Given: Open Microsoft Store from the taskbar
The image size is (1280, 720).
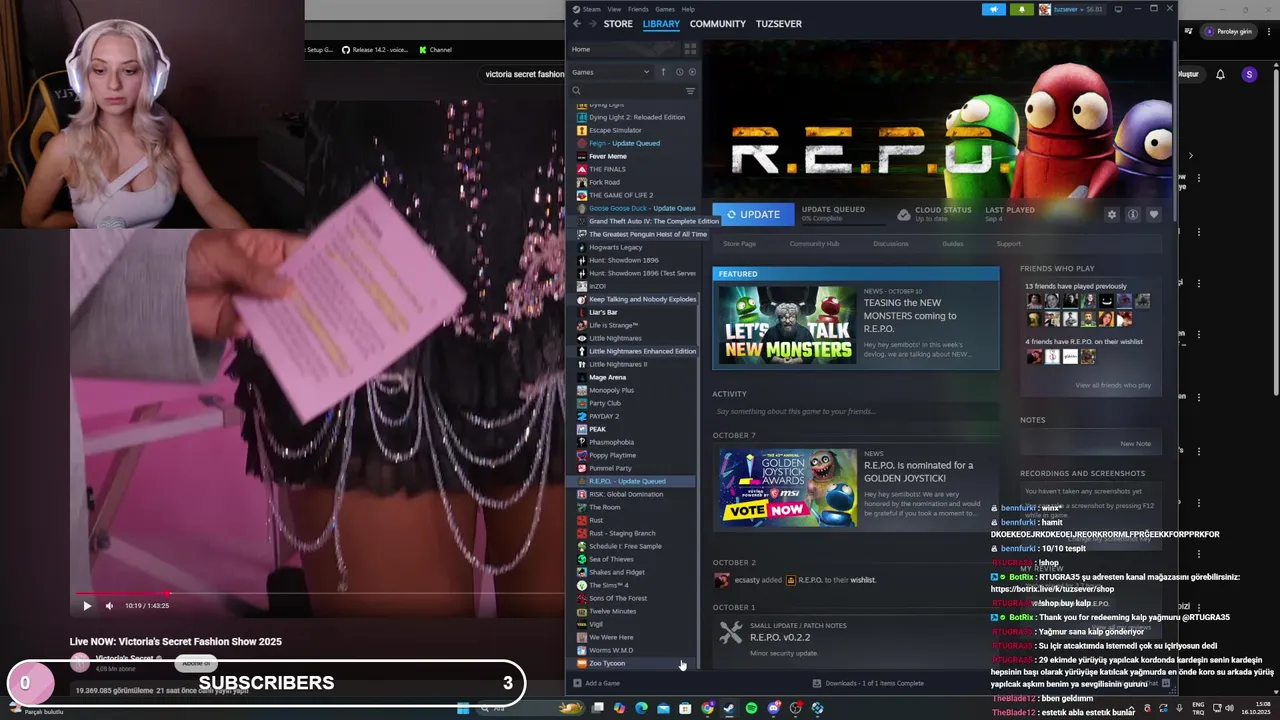Looking at the screenshot, I should (685, 708).
